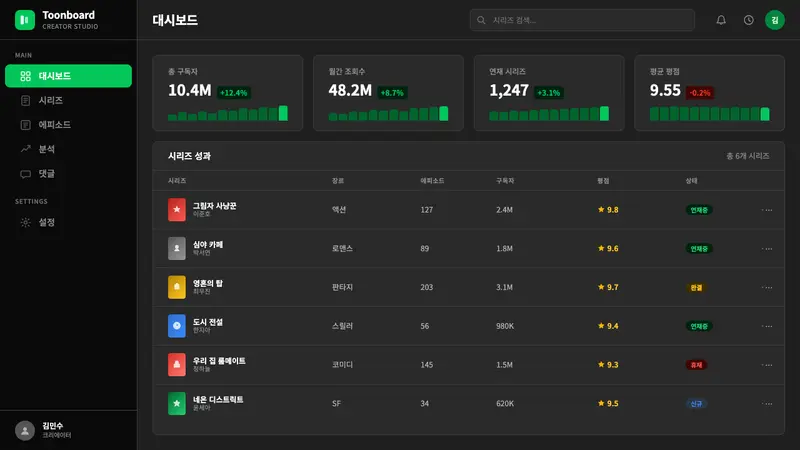Click the 총 6개 시리즈 count label
This screenshot has width=800, height=450.
pyautogui.click(x=747, y=156)
